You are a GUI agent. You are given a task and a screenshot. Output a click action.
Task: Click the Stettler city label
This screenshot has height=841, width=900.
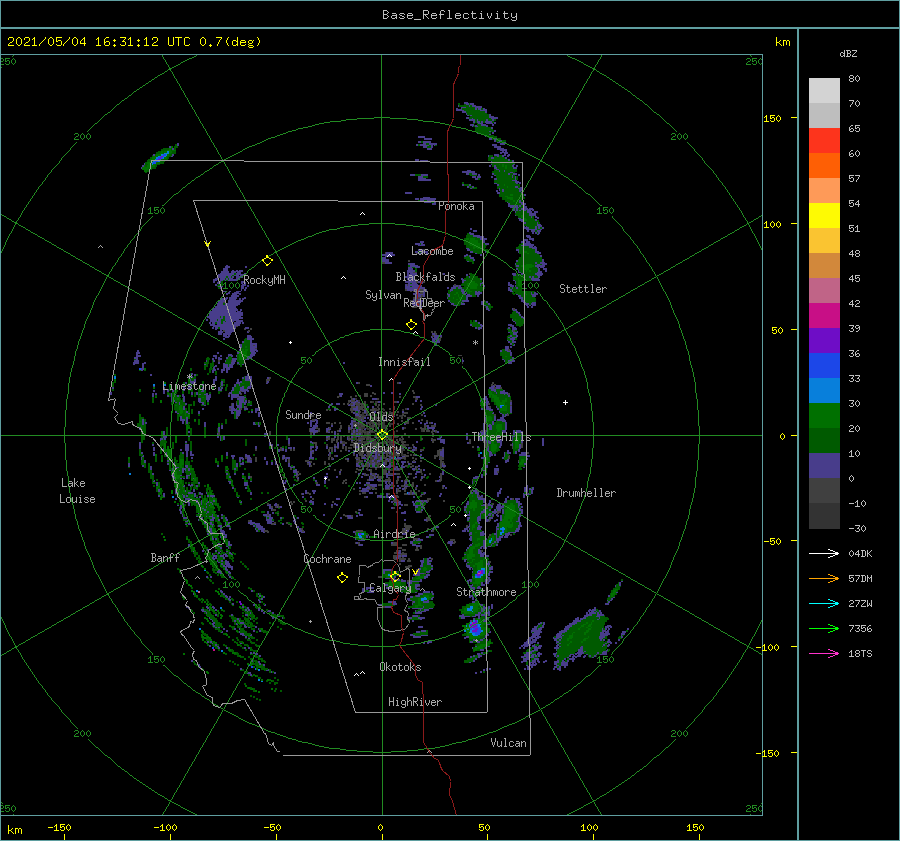tap(583, 289)
